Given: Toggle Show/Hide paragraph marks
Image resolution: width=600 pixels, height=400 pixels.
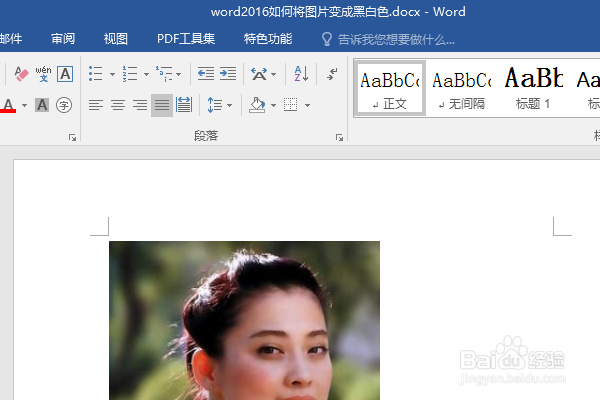Looking at the screenshot, I should tap(332, 73).
